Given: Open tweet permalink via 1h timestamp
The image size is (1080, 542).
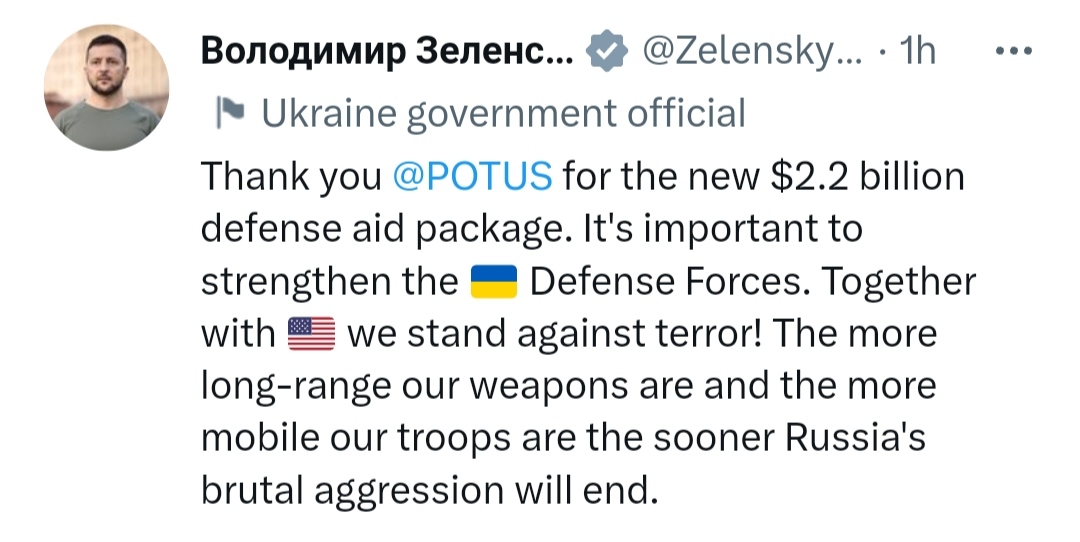Looking at the screenshot, I should (919, 50).
